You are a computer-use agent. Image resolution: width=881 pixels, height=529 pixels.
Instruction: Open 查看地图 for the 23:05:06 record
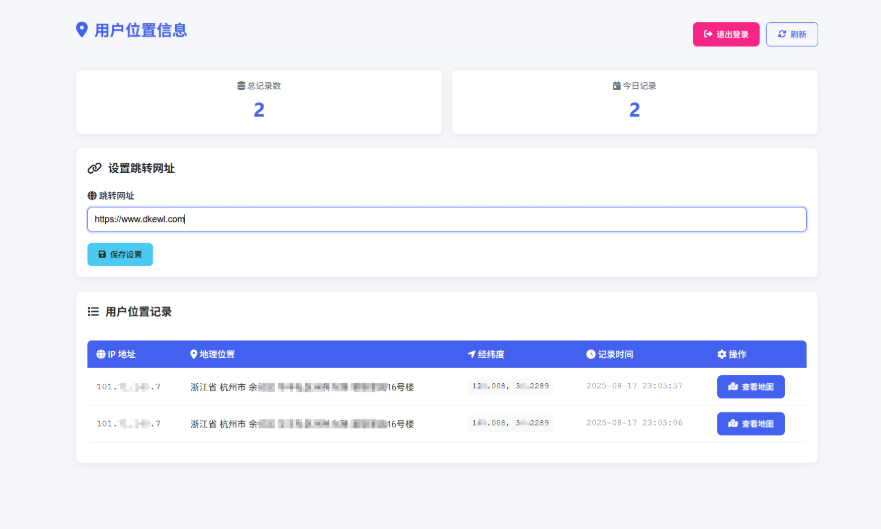tap(751, 423)
